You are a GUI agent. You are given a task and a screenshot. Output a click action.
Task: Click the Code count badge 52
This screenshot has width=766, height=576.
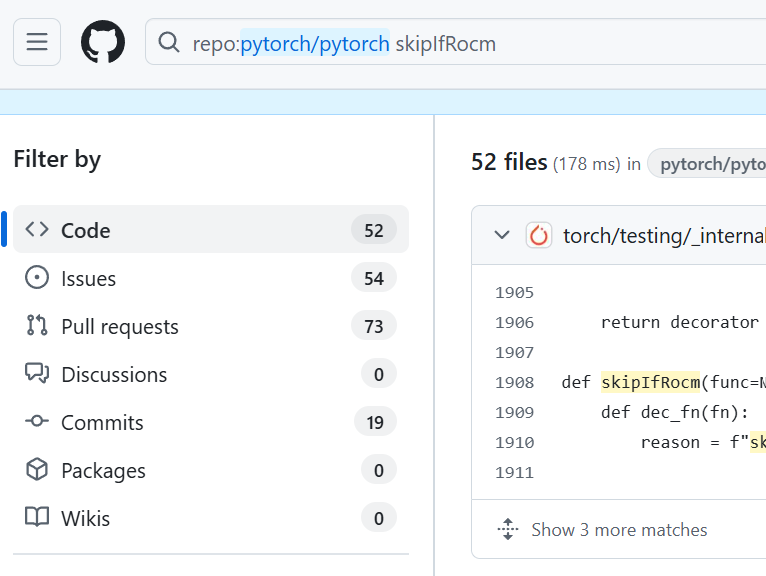374,230
